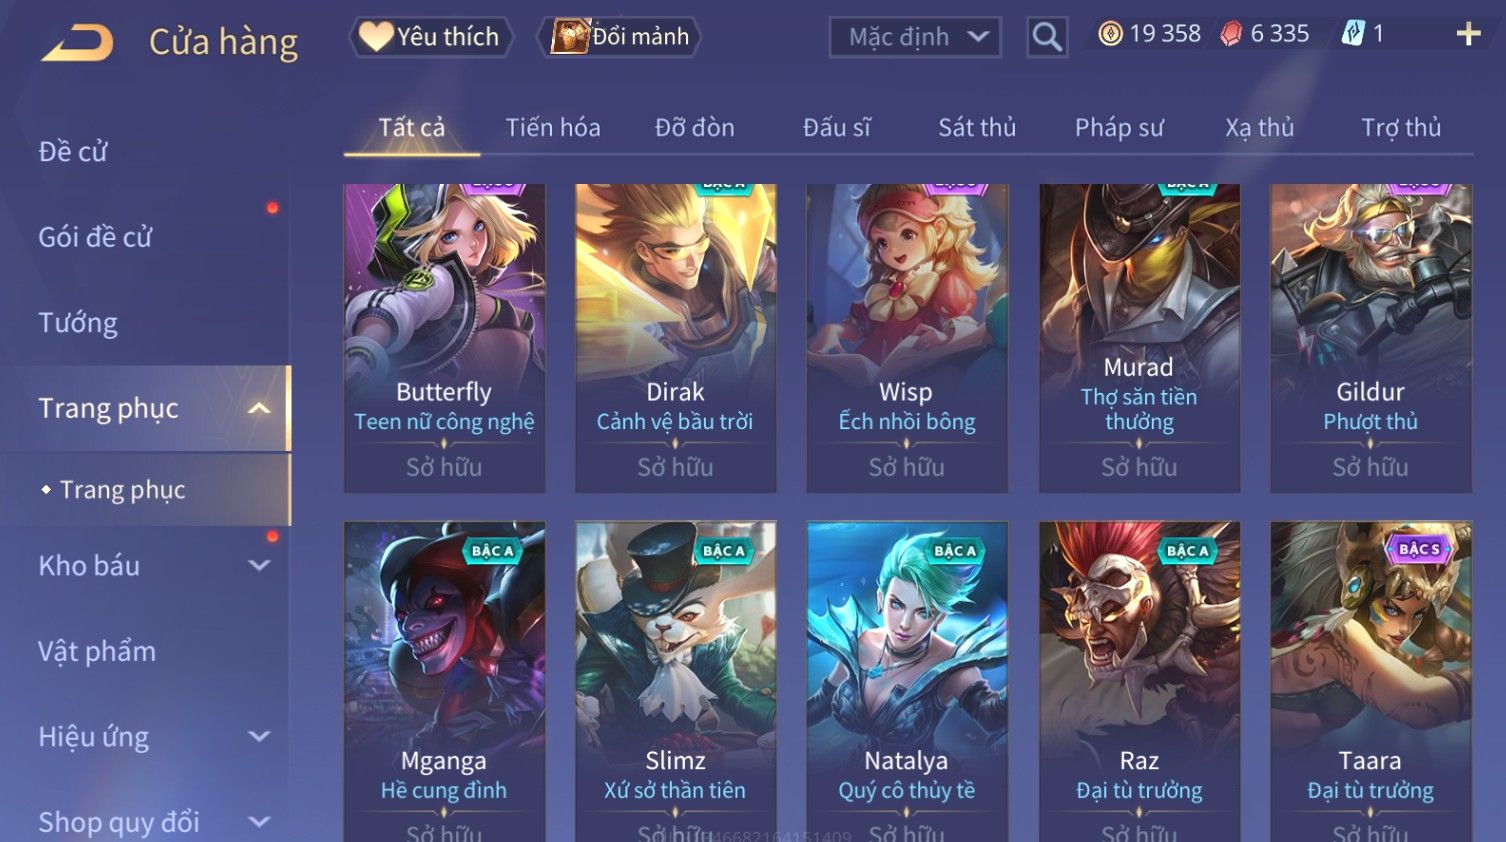
Task: Open Đổi mảnh chest exchange
Action: coord(619,37)
